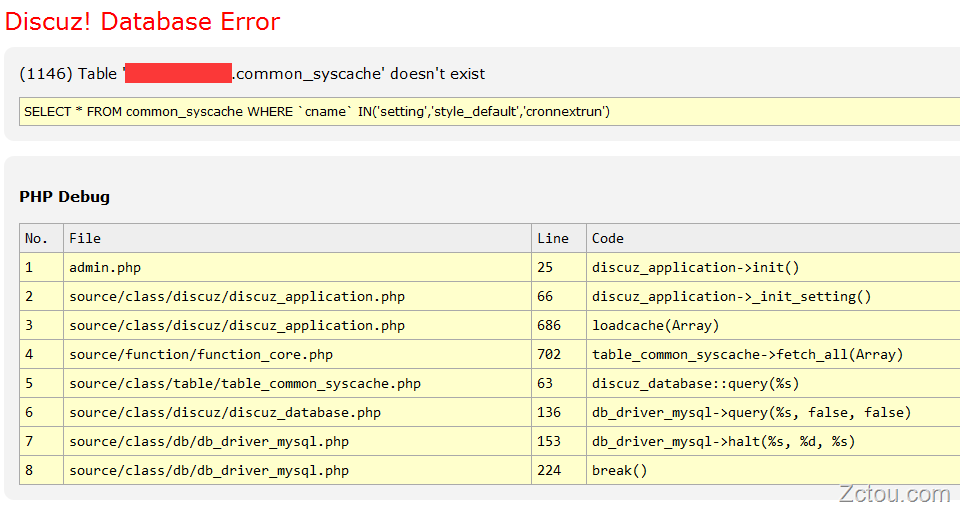Viewport: 960px width, 510px height.
Task: Select the '(1146) Table ... doesn't exist' error message
Action: point(252,74)
